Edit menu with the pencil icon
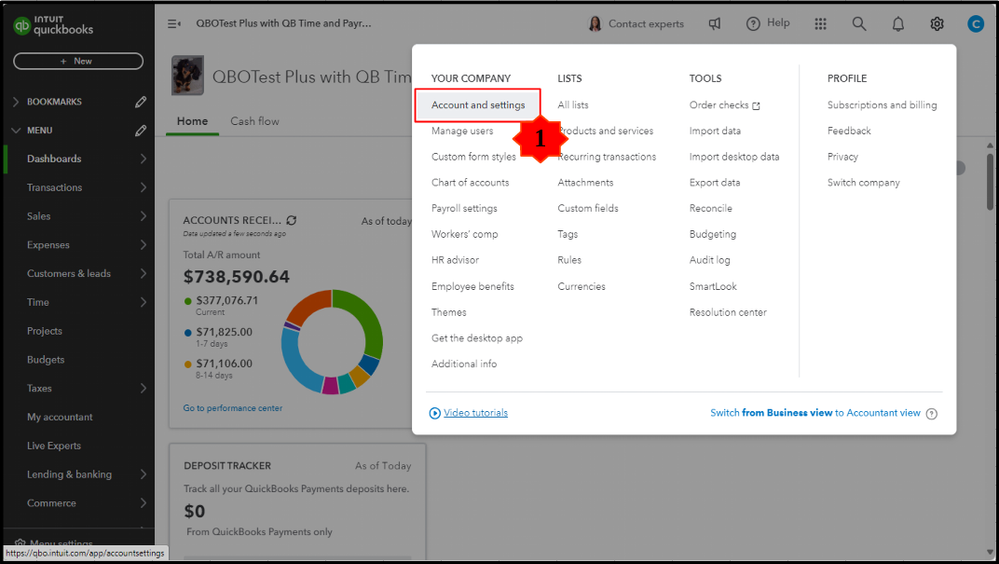Image resolution: width=999 pixels, height=564 pixels. pos(141,131)
